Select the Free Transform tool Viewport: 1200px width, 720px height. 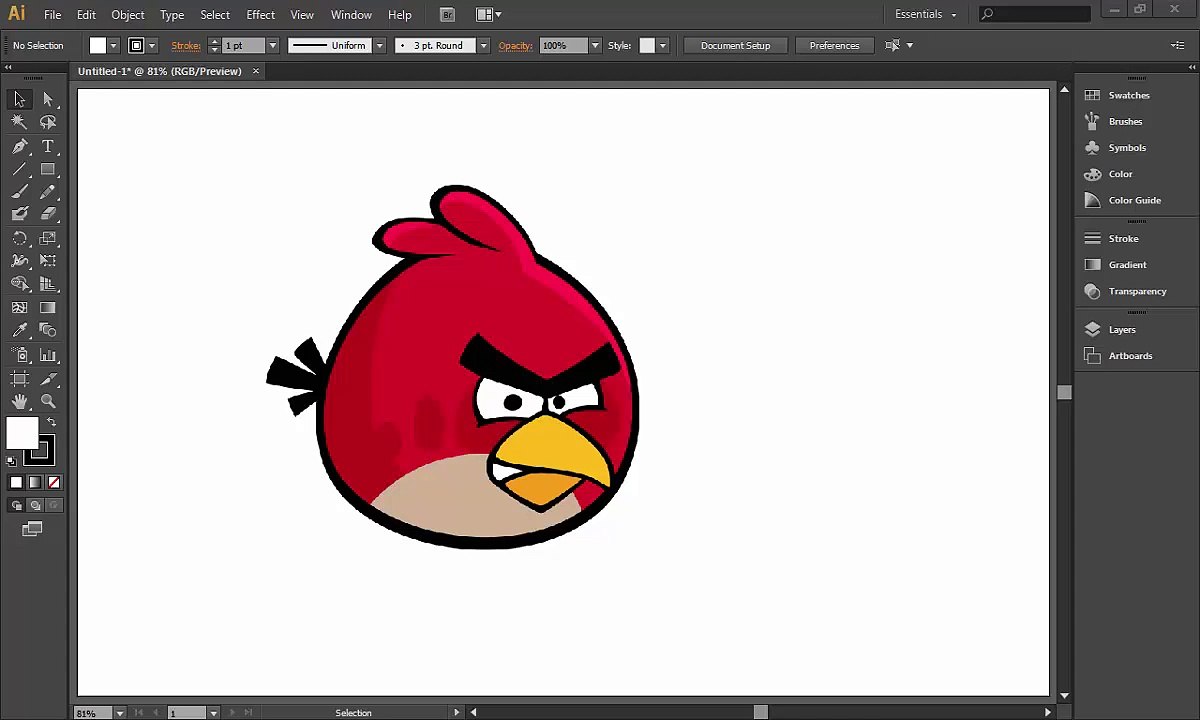(48, 261)
